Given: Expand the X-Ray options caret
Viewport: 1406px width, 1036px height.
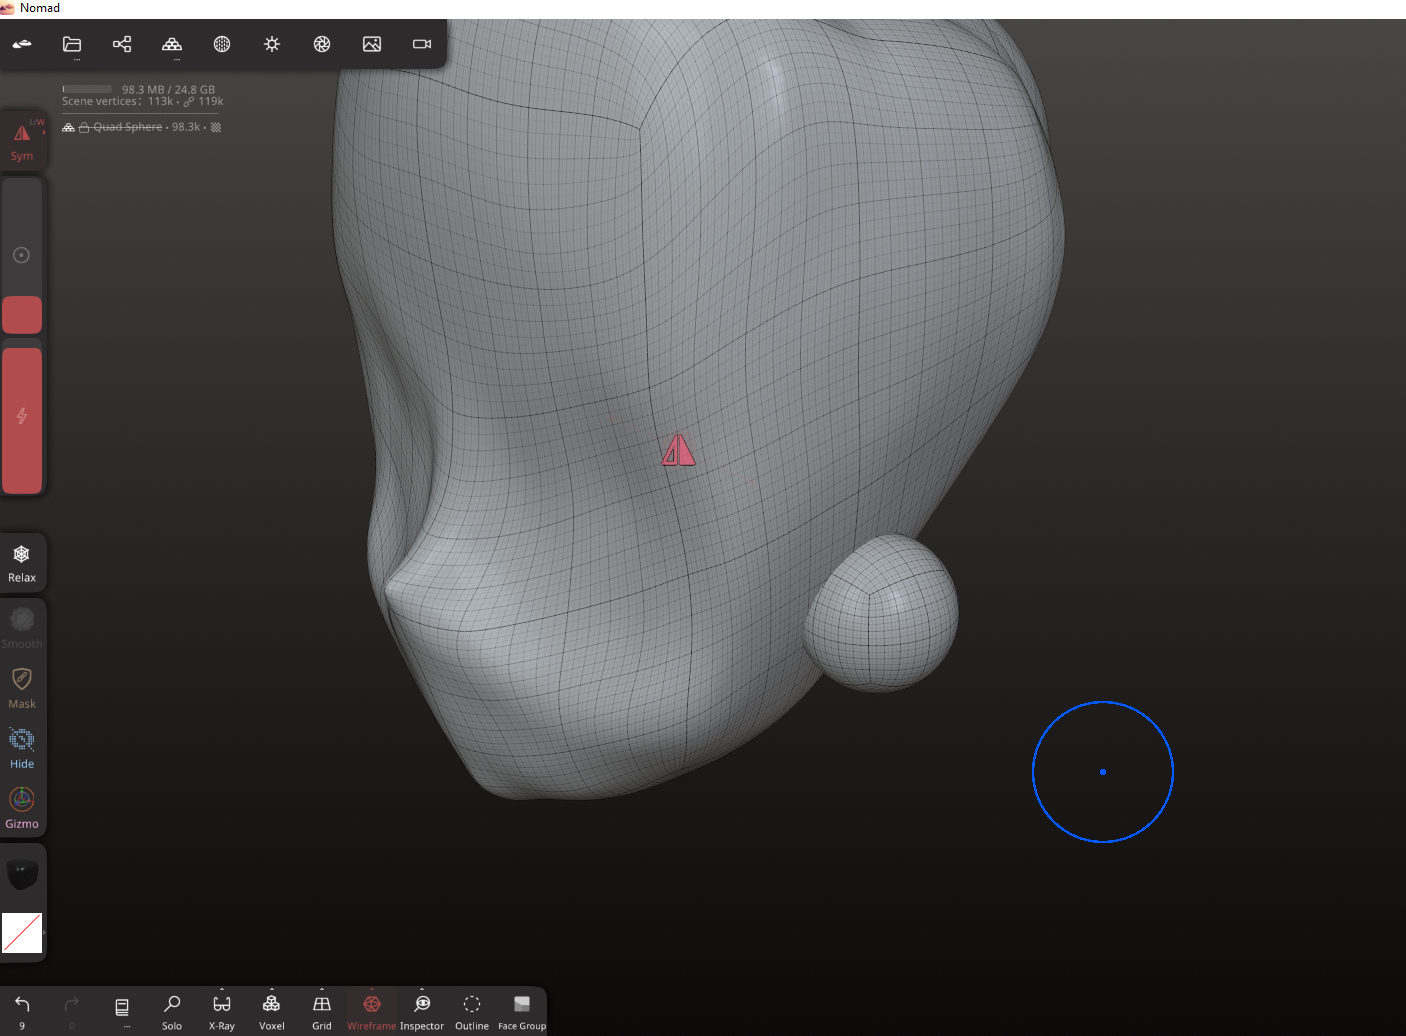Looking at the screenshot, I should [222, 989].
